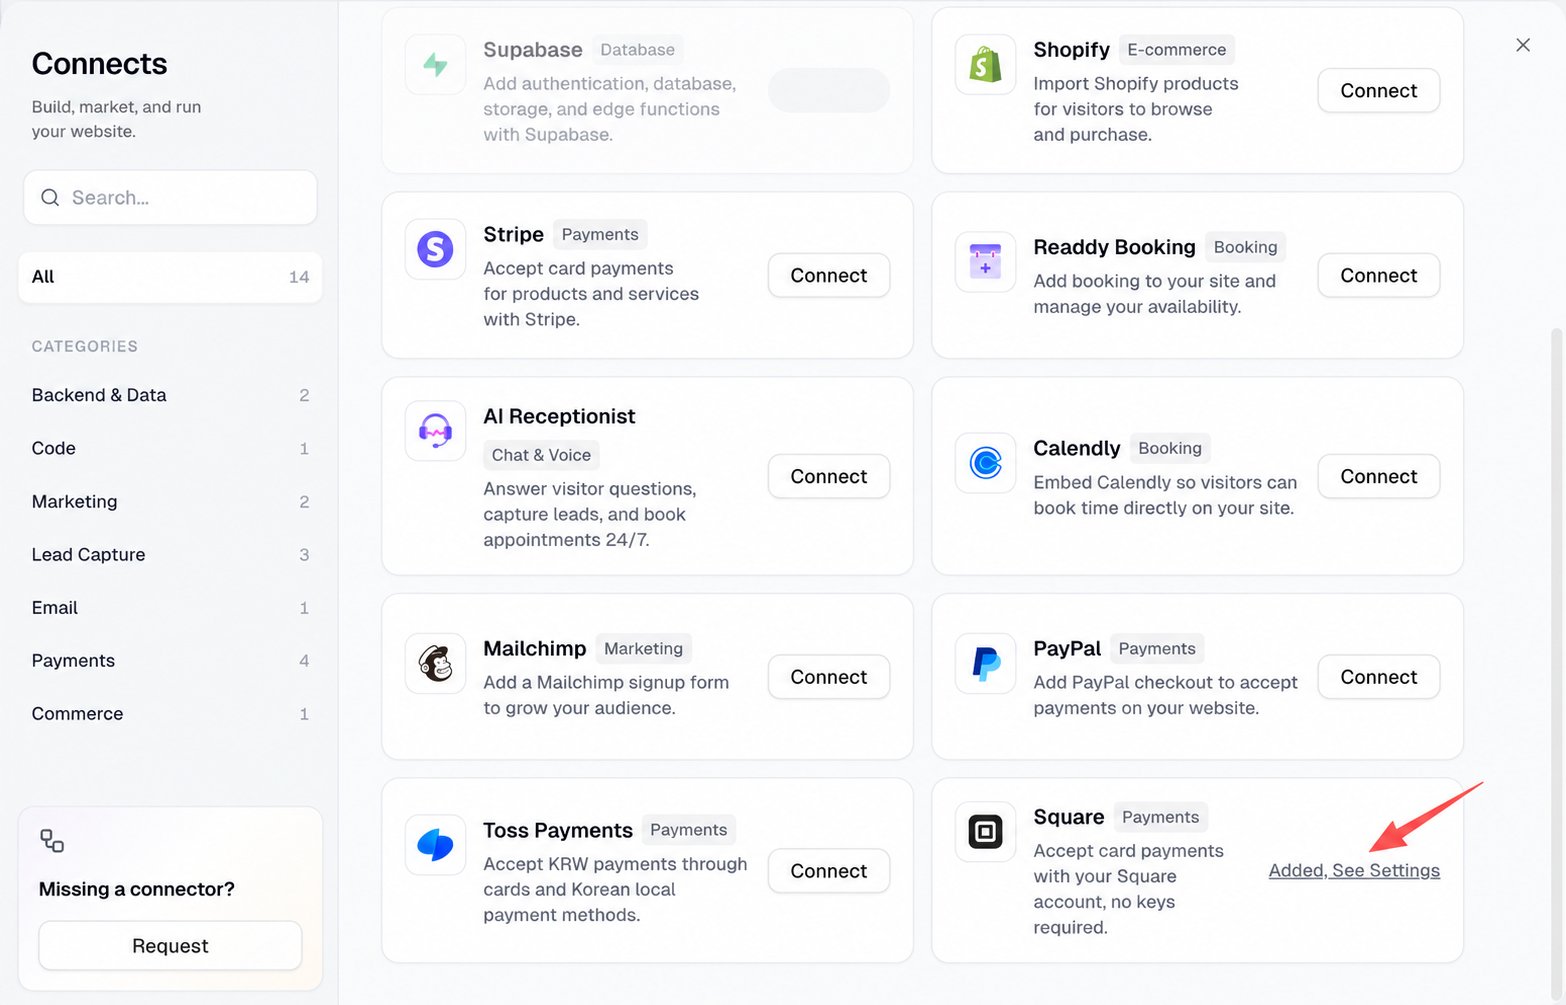The height and width of the screenshot is (1005, 1566).
Task: Request a missing connector
Action: [x=170, y=946]
